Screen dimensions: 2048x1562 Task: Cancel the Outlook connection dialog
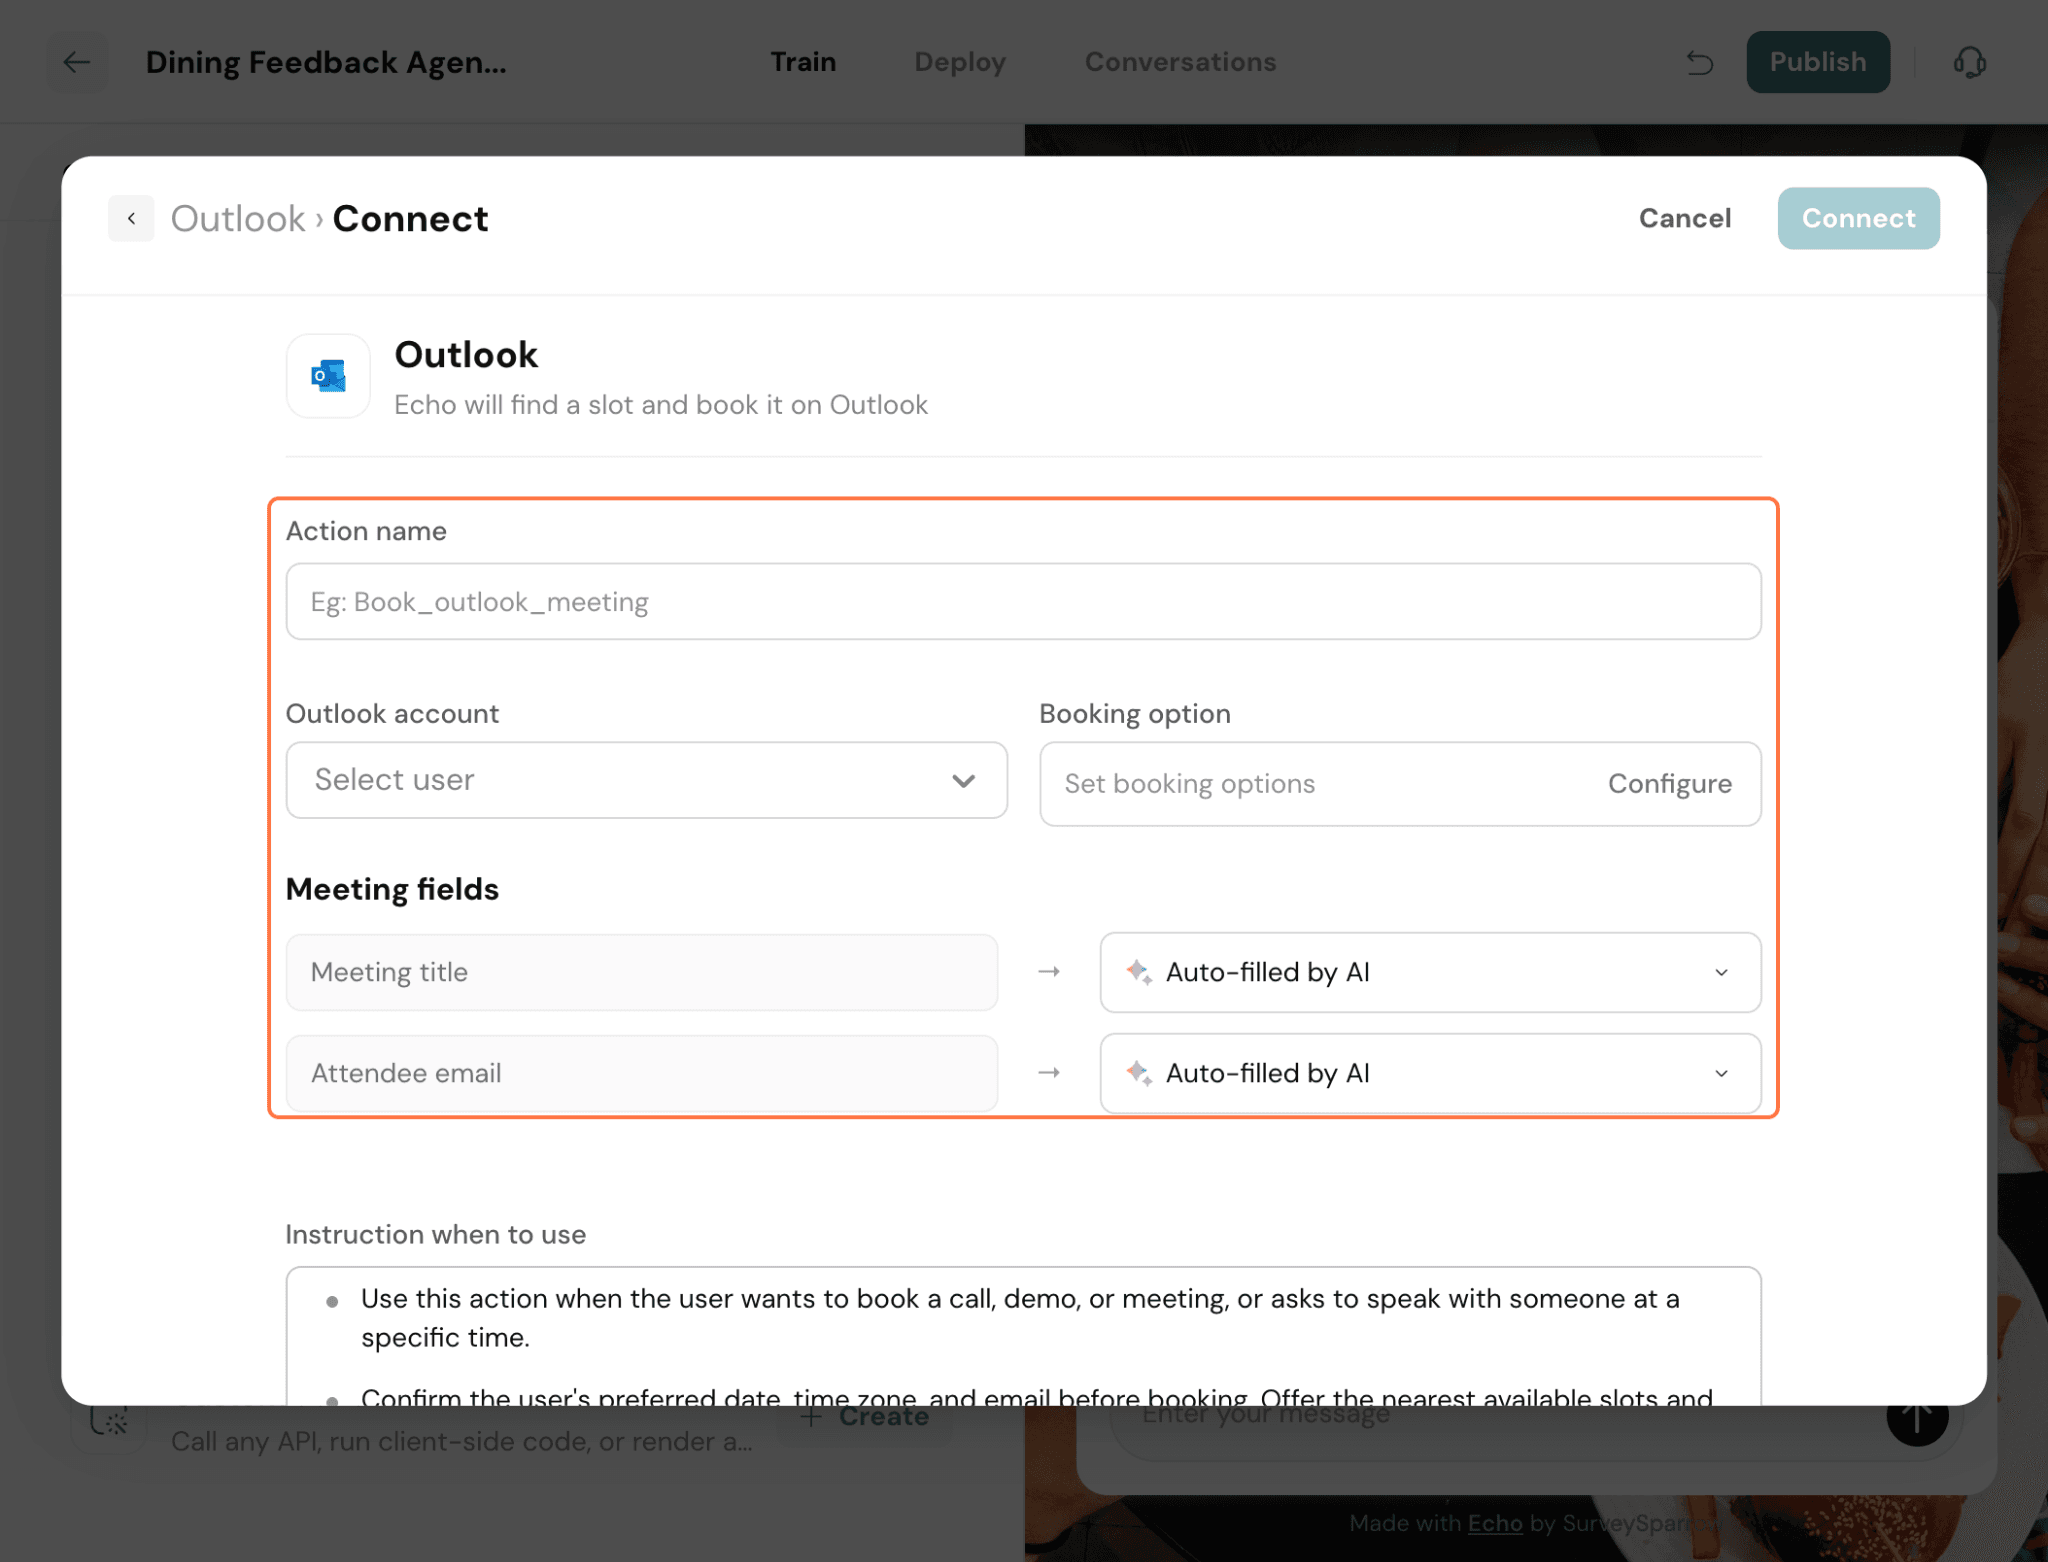[x=1684, y=218]
